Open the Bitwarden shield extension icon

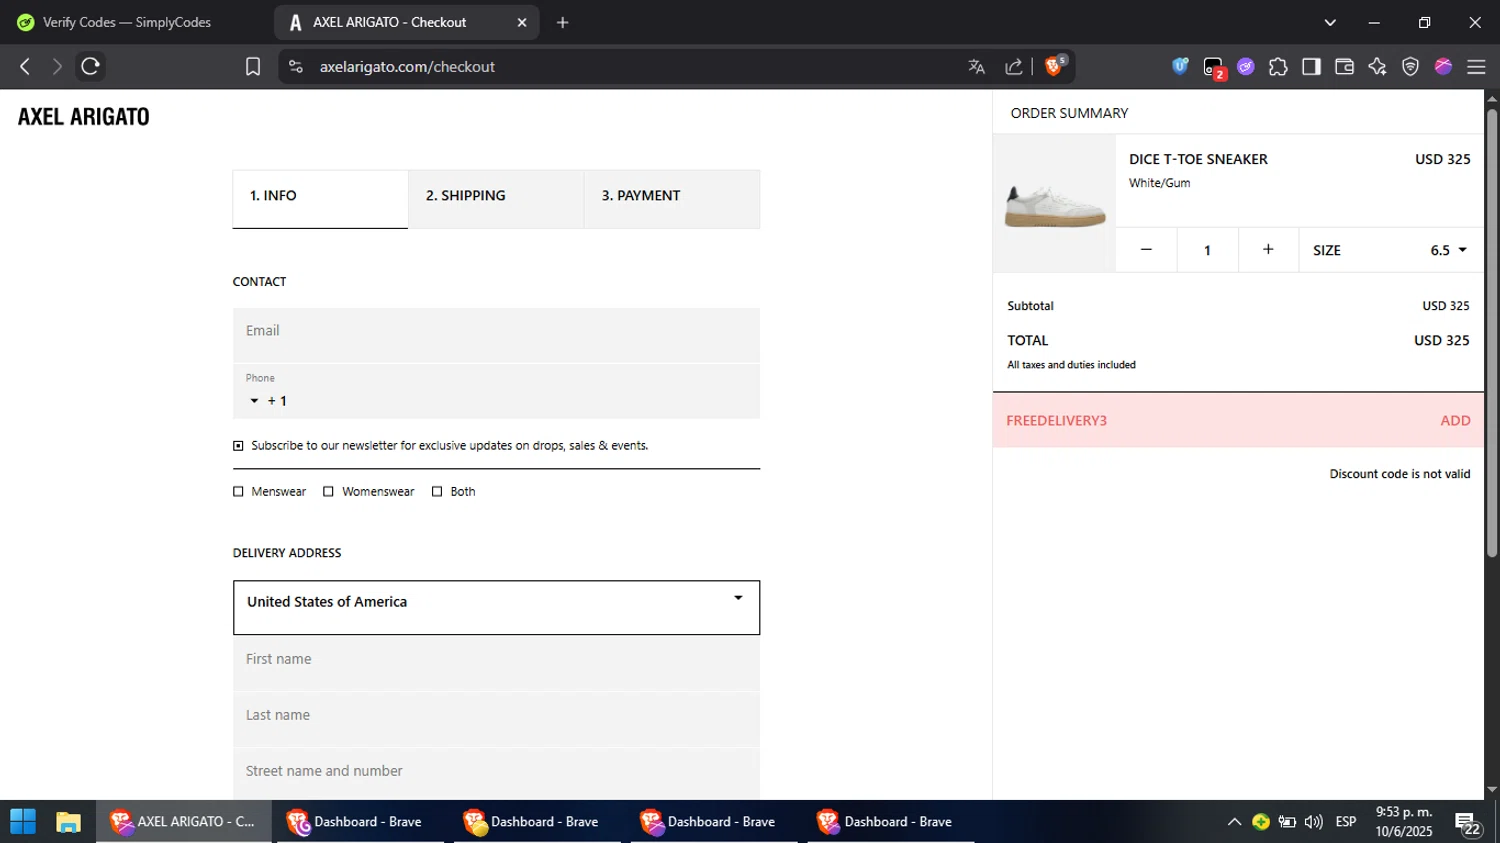click(1180, 66)
